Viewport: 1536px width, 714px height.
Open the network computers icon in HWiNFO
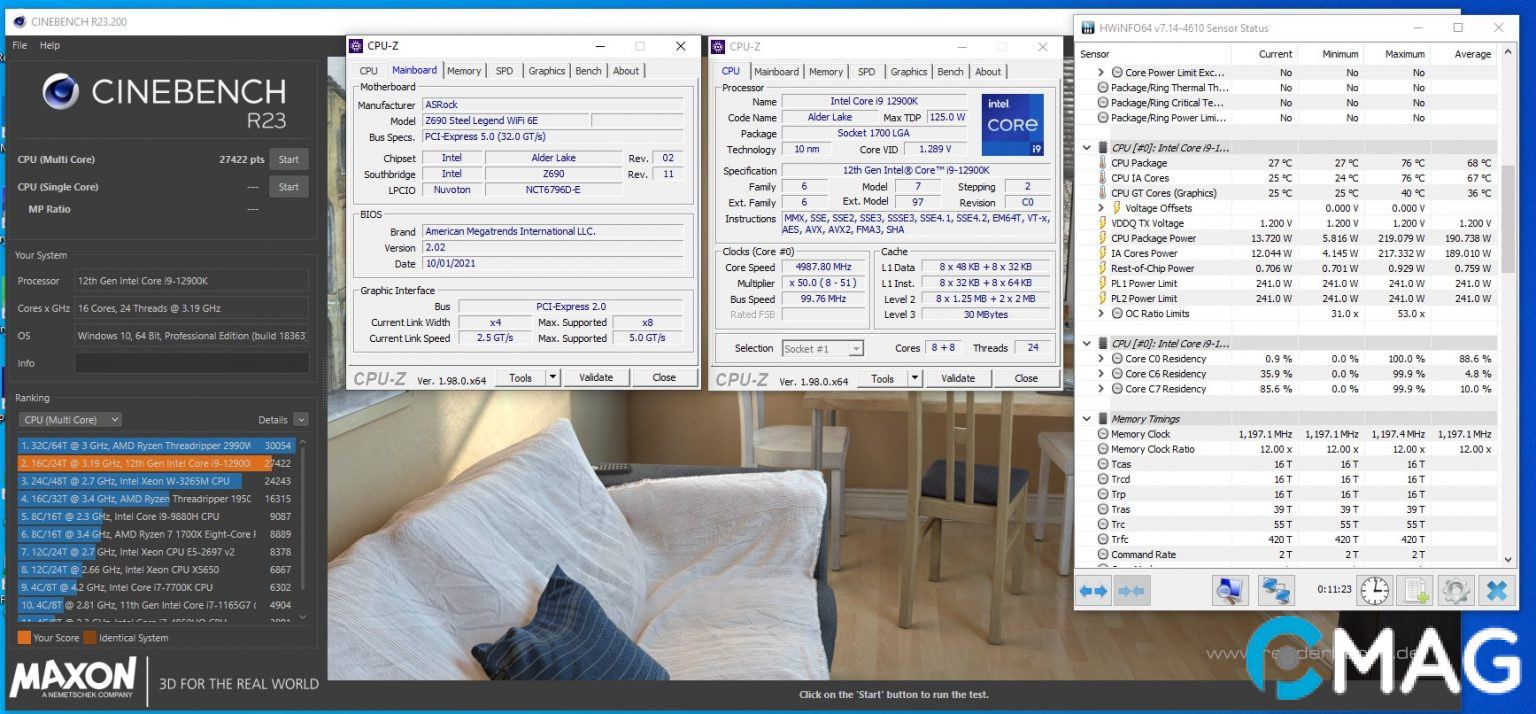[x=1275, y=591]
